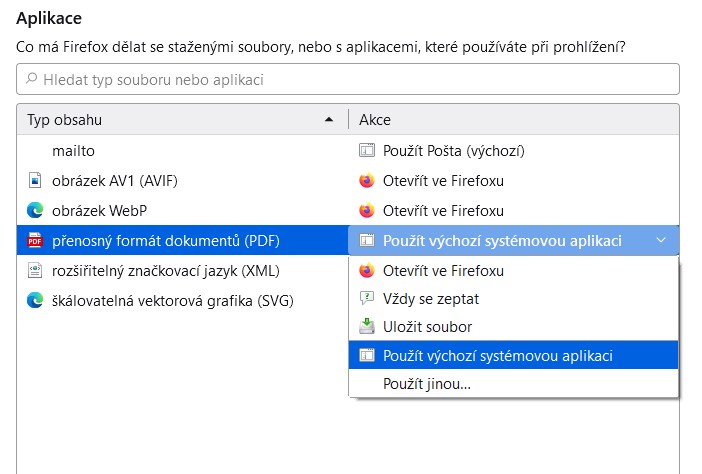Click the AVIF image file icon
702x474 pixels.
35,180
